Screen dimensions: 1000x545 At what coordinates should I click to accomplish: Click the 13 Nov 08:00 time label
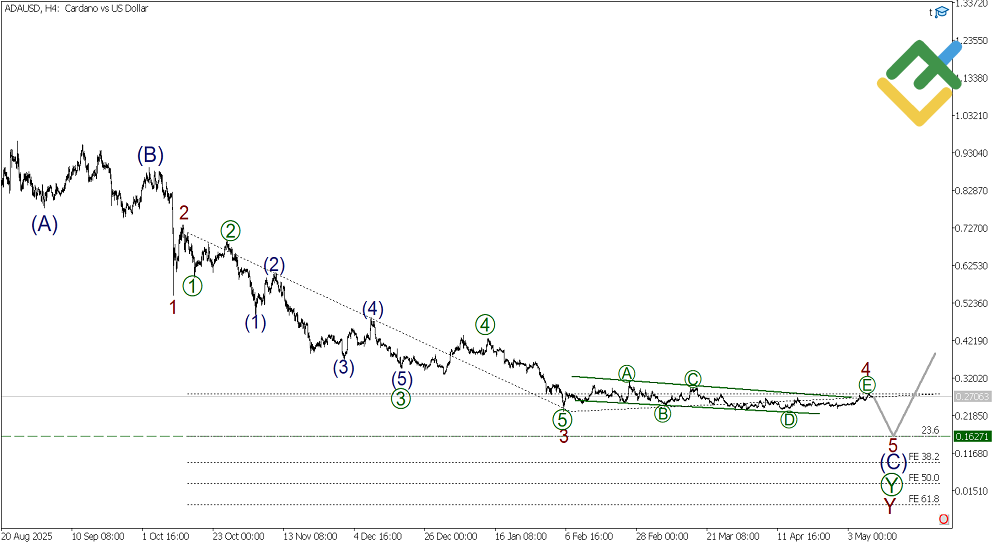[x=310, y=536]
